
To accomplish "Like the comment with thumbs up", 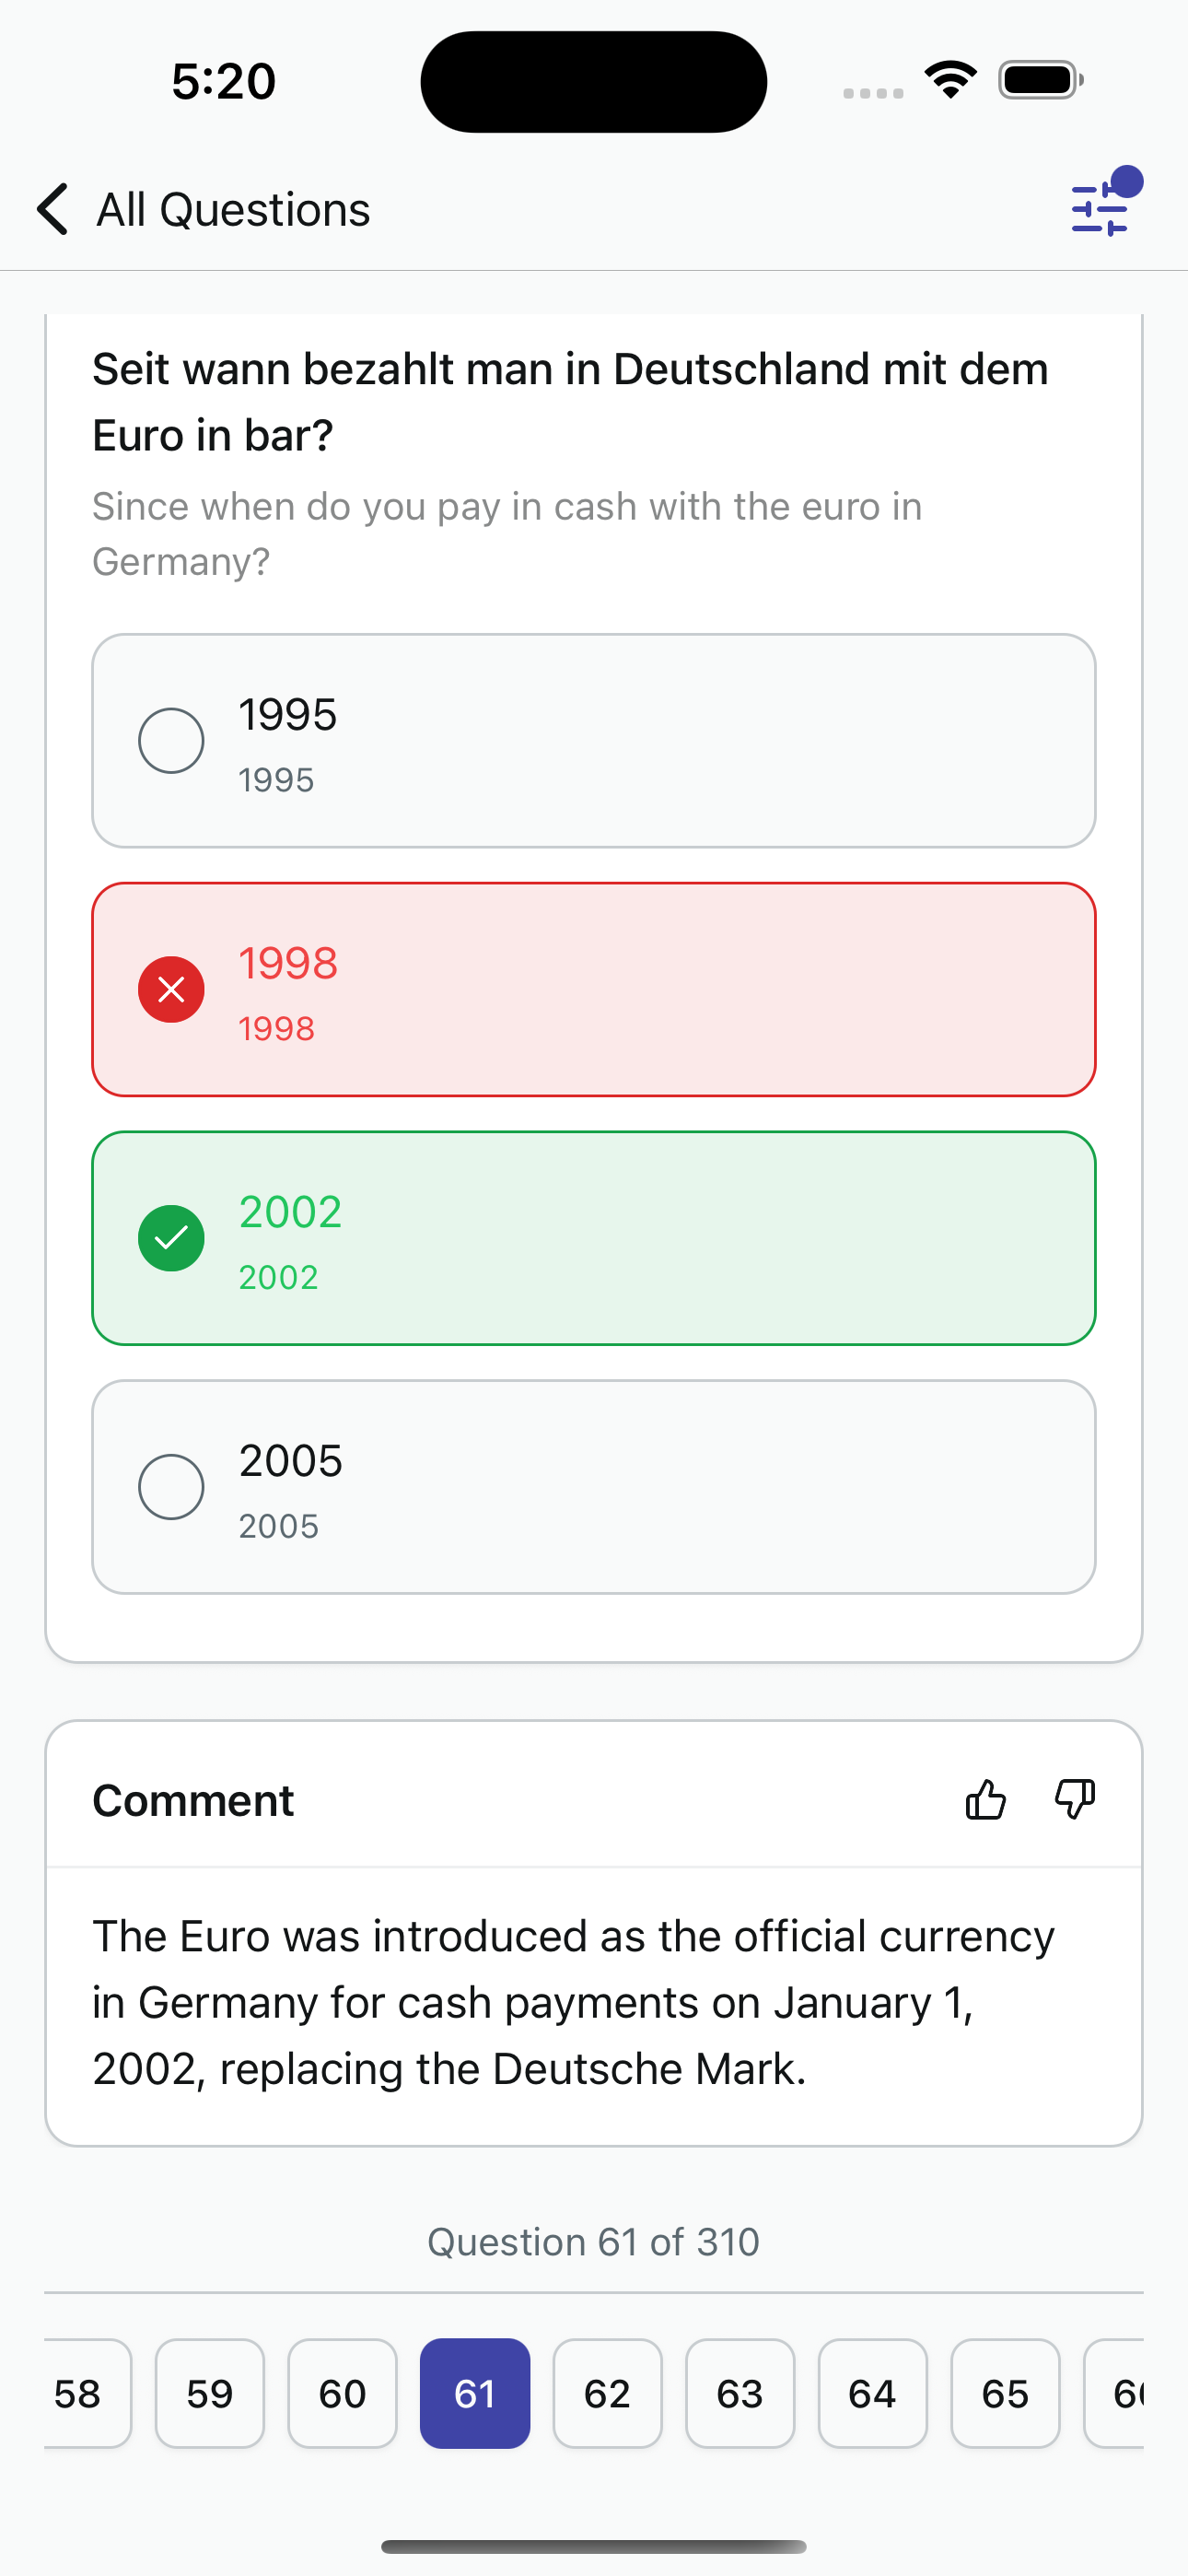I will [x=986, y=1800].
